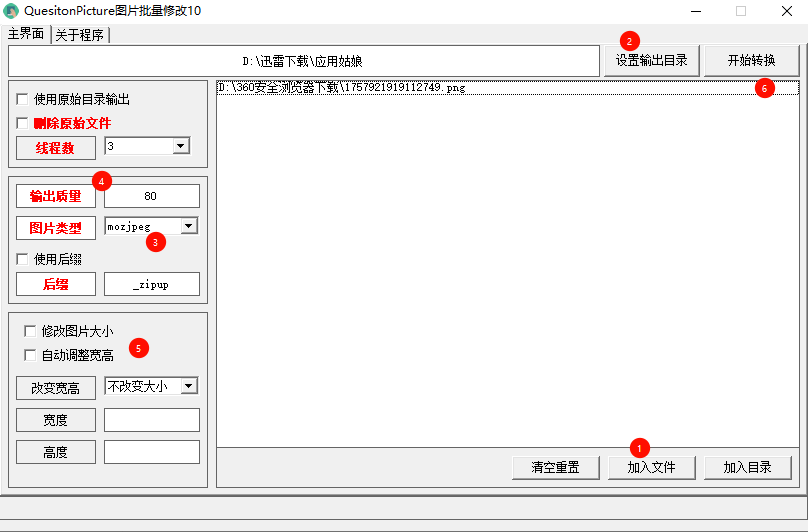
Task: Open the 不改变大小 resize mode dropdown
Action: coord(189,386)
